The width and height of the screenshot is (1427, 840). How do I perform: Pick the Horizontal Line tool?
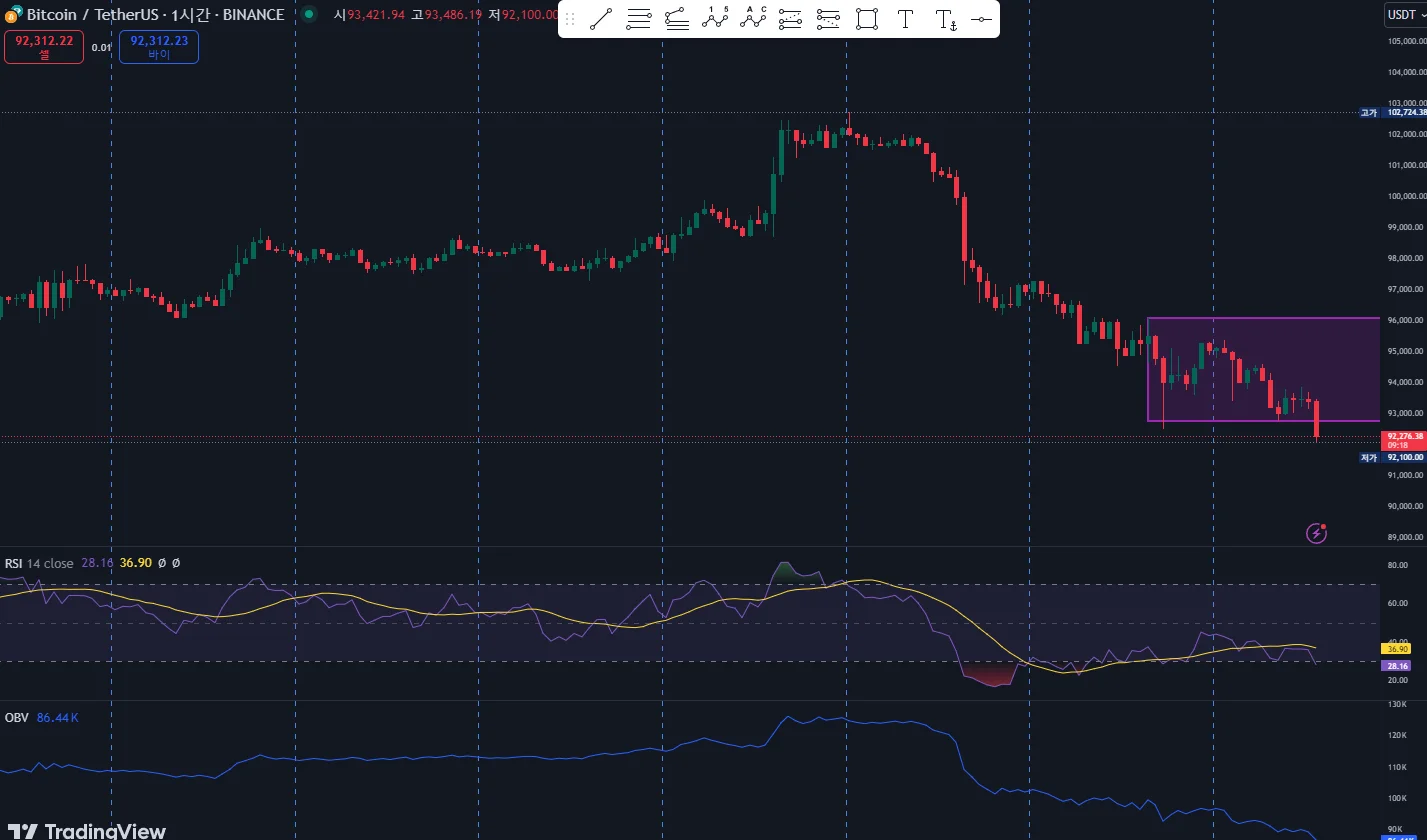(x=982, y=19)
